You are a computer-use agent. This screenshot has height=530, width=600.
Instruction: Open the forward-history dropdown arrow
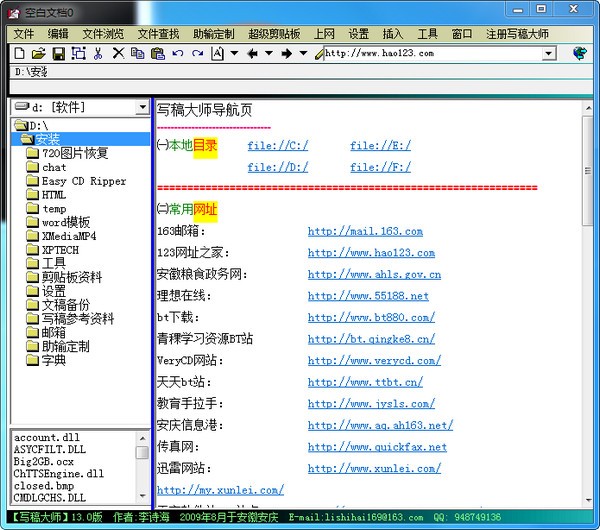[x=303, y=53]
